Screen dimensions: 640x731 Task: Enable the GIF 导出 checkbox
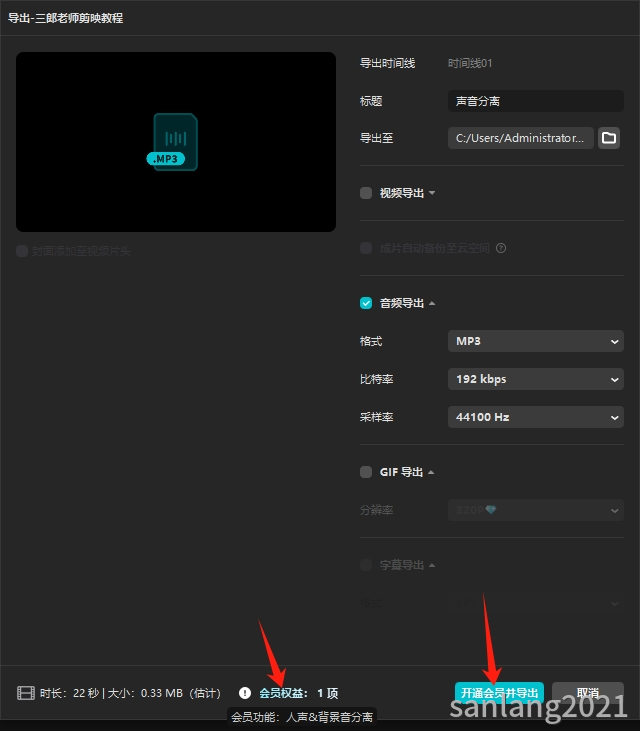pos(366,472)
